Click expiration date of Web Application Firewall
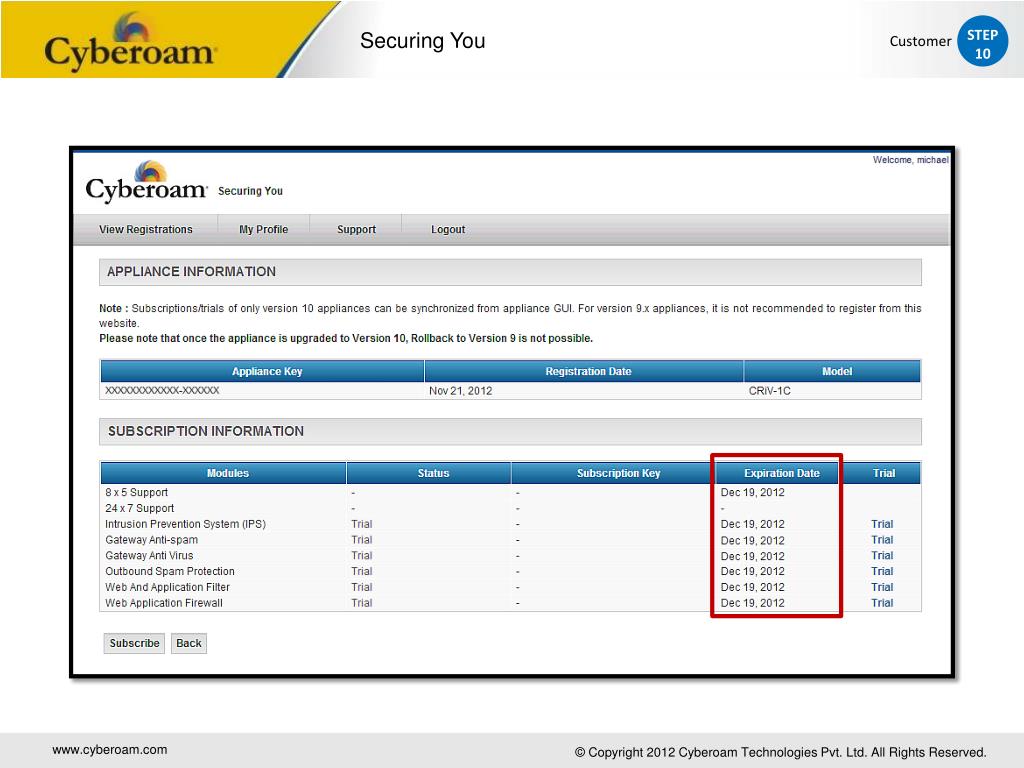The width and height of the screenshot is (1024, 768). click(x=752, y=603)
